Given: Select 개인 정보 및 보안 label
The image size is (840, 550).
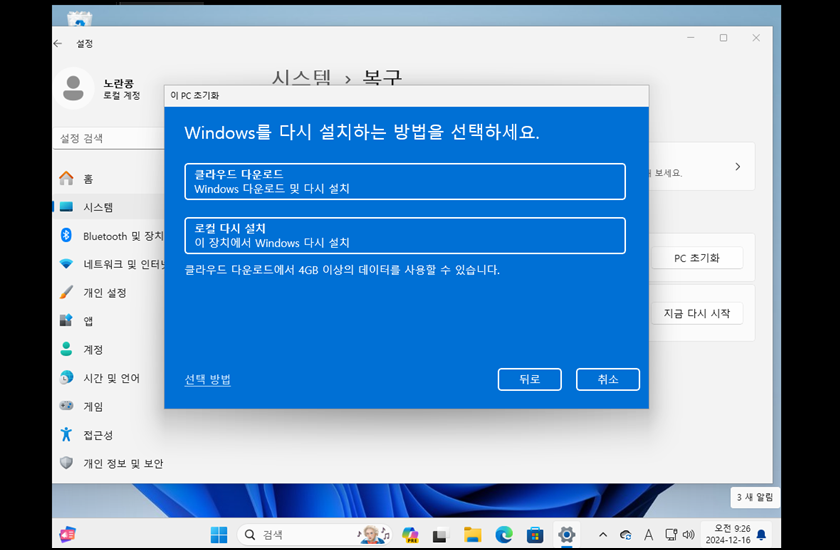Looking at the screenshot, I should [123, 463].
